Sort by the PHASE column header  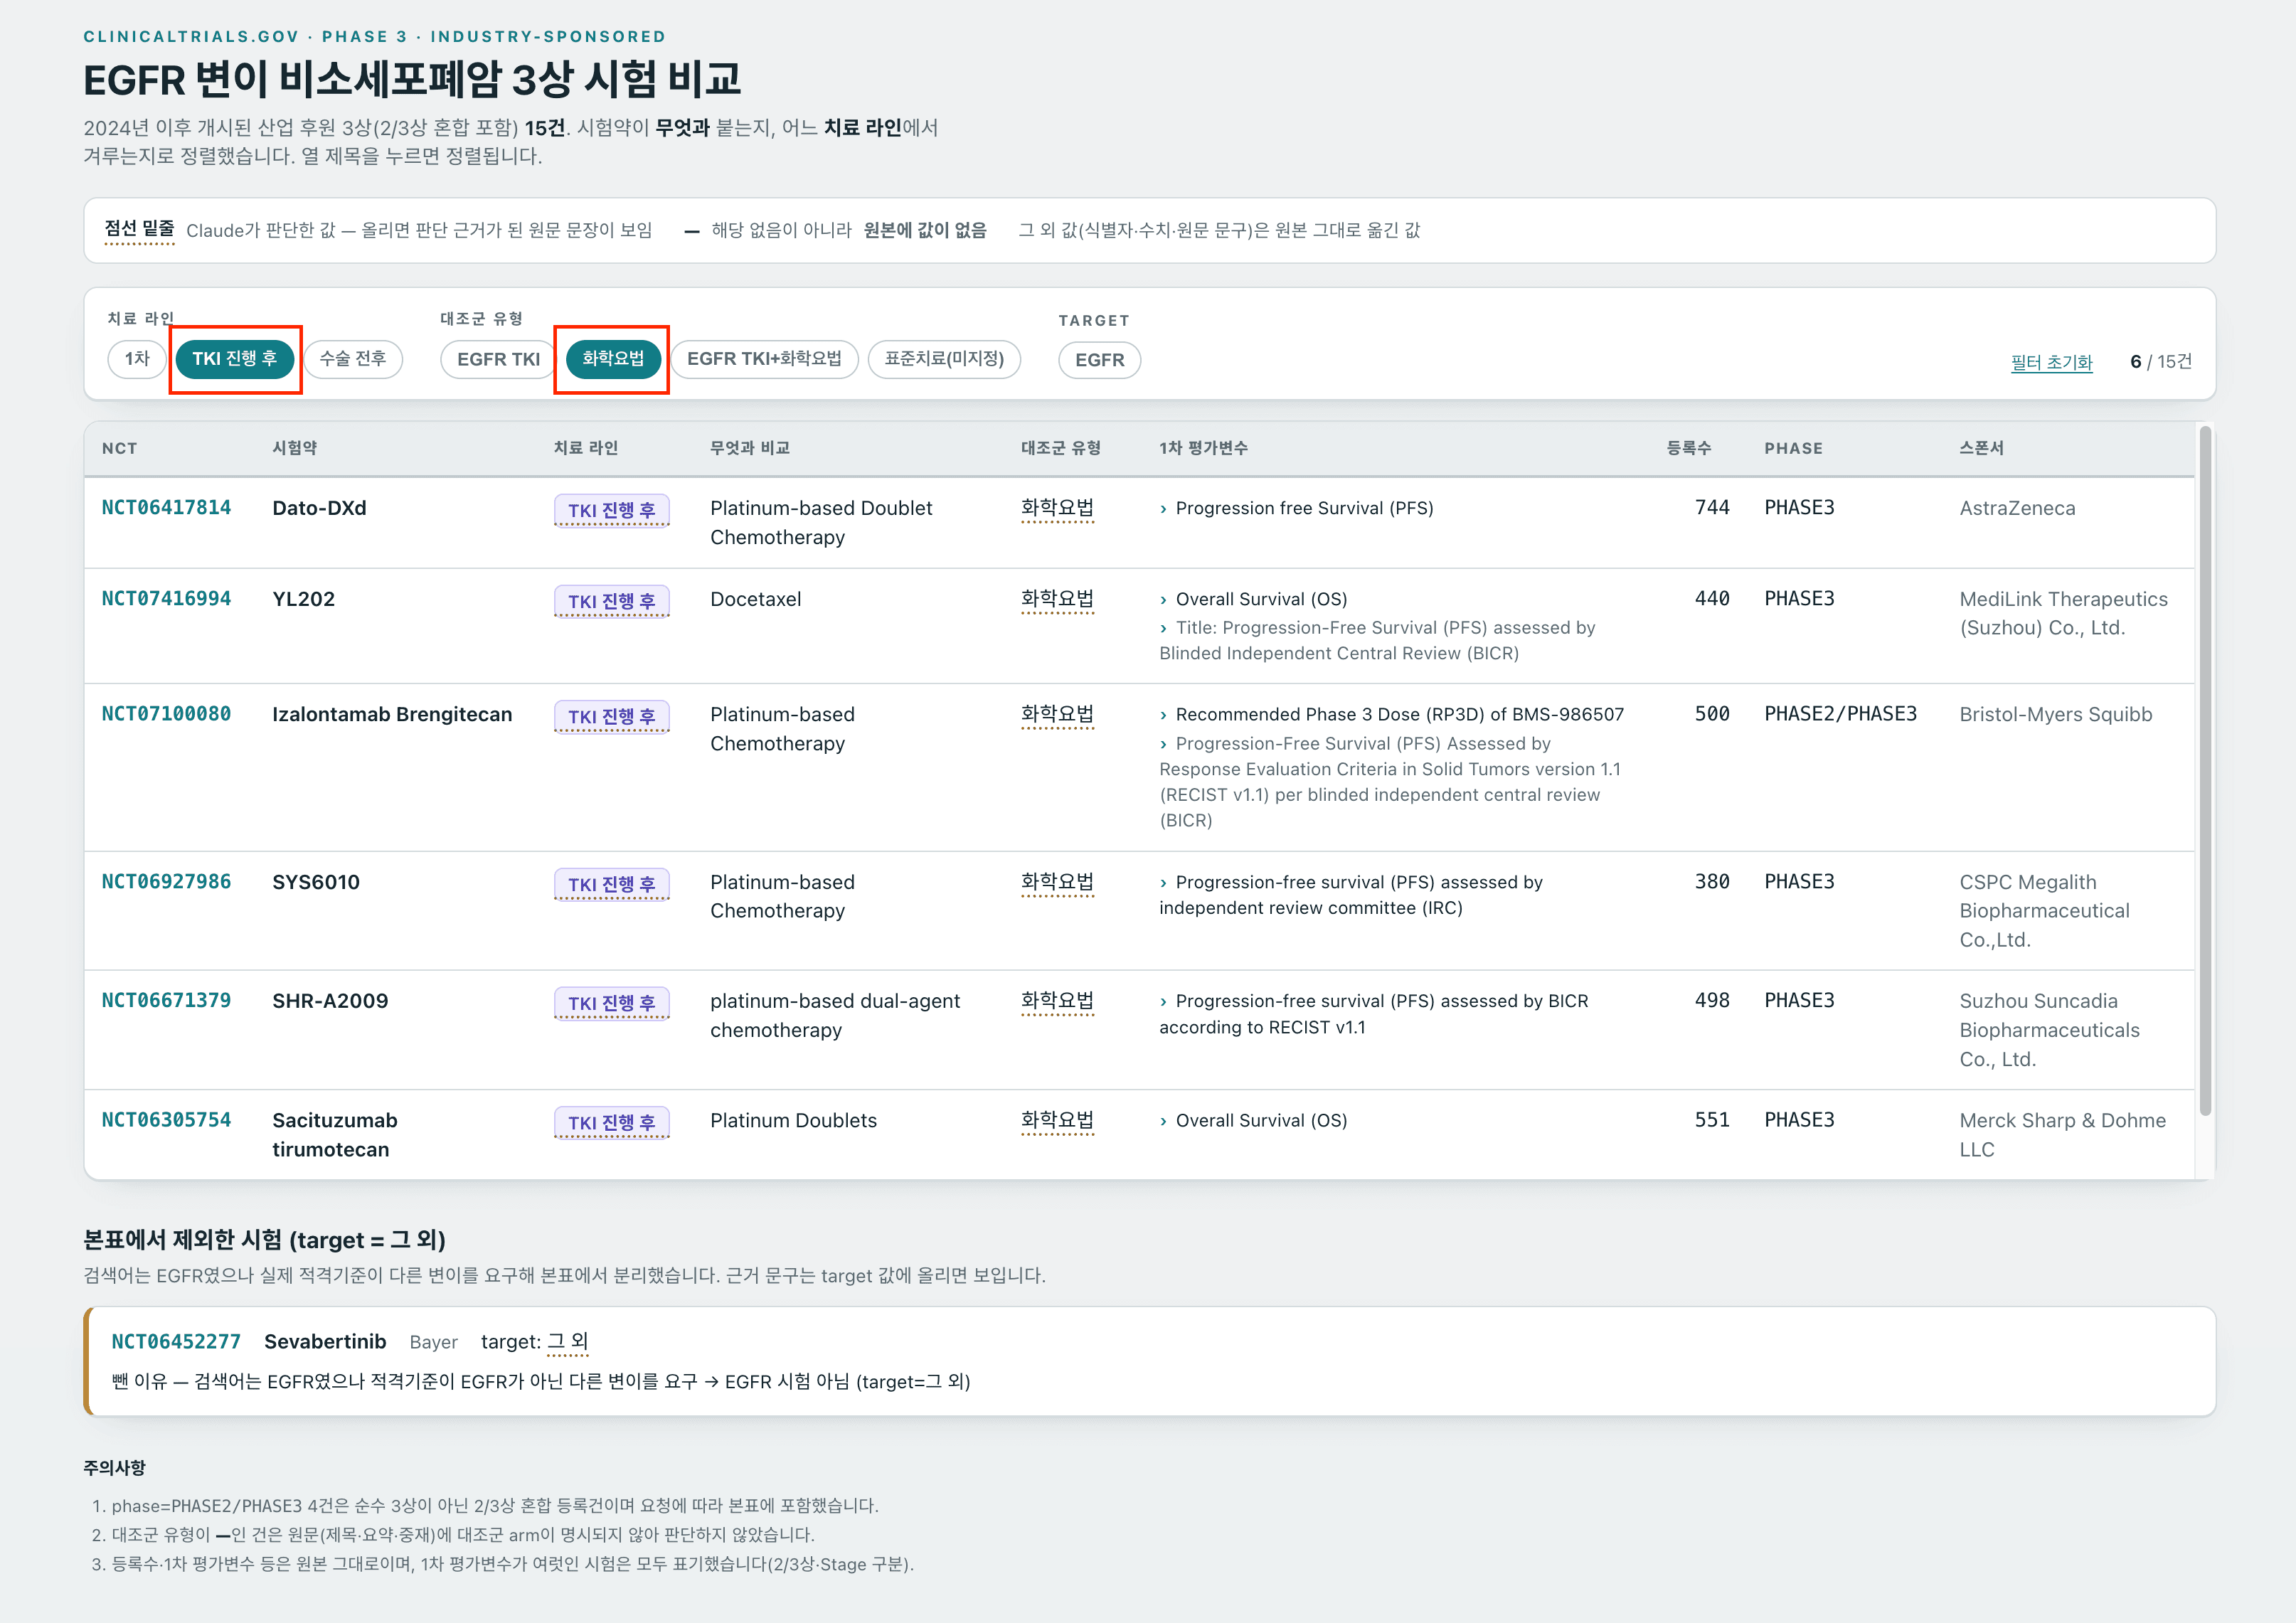[x=1793, y=448]
